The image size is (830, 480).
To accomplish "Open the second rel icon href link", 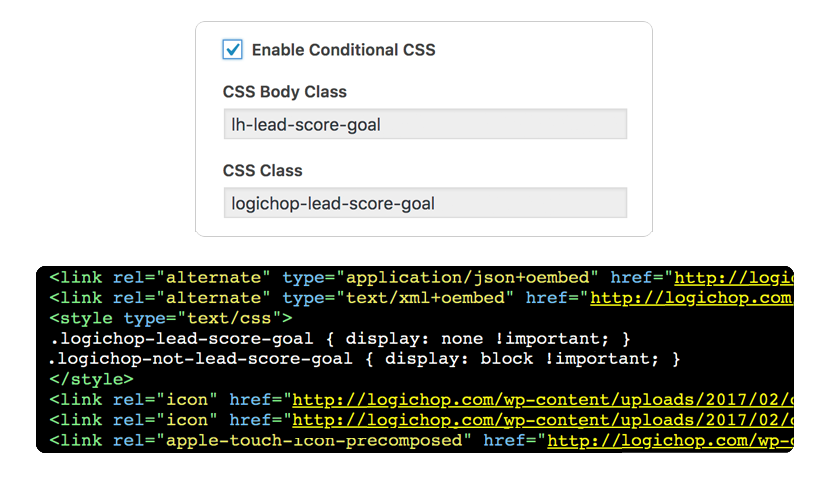I will [x=543, y=420].
